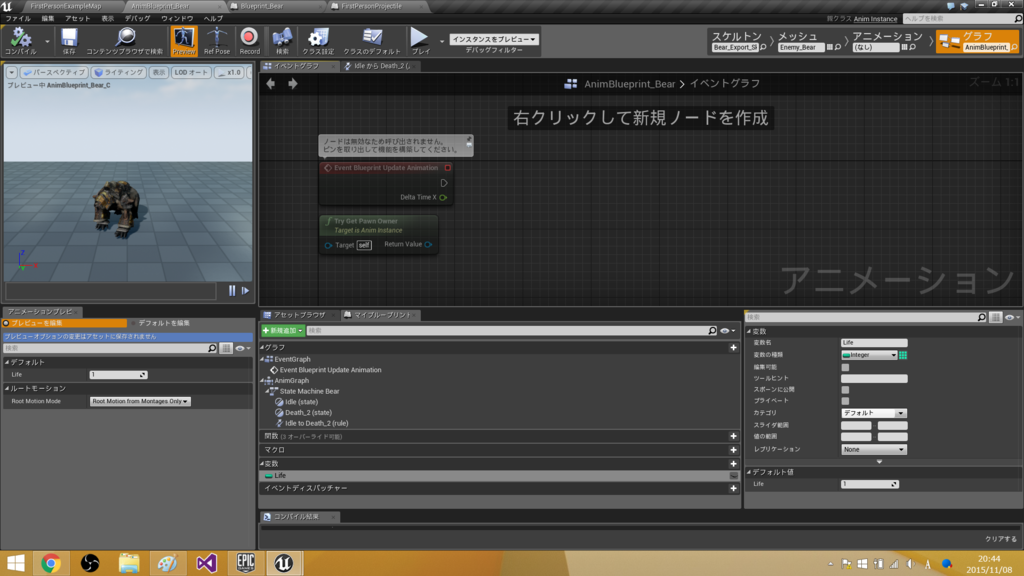Open the LOD Auto dropdown in viewport
The width and height of the screenshot is (1024, 576).
pyautogui.click(x=191, y=72)
